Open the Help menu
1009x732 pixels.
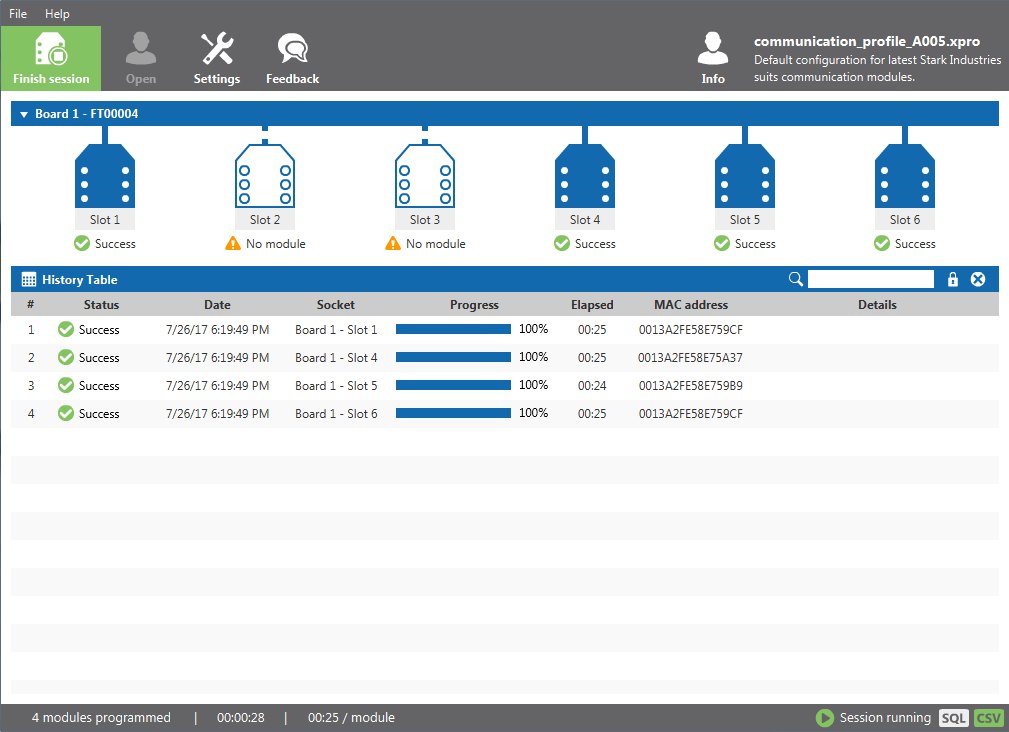click(x=57, y=14)
